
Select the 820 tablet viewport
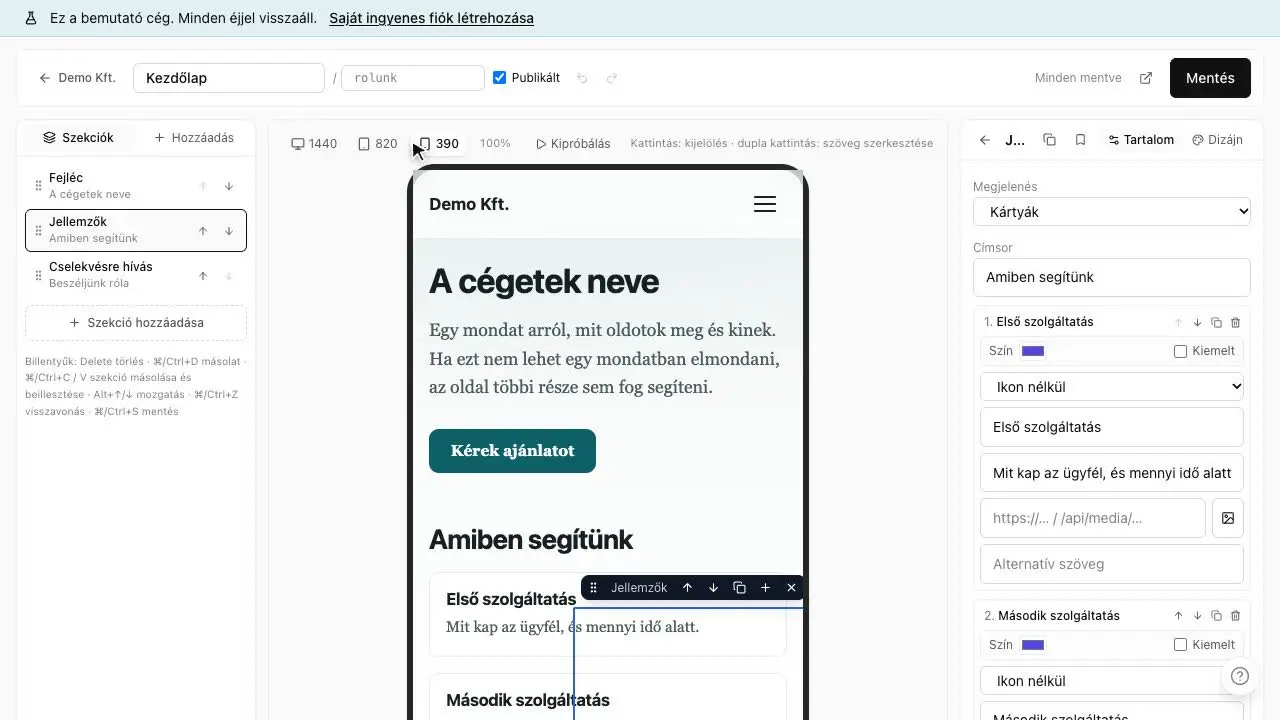[378, 144]
